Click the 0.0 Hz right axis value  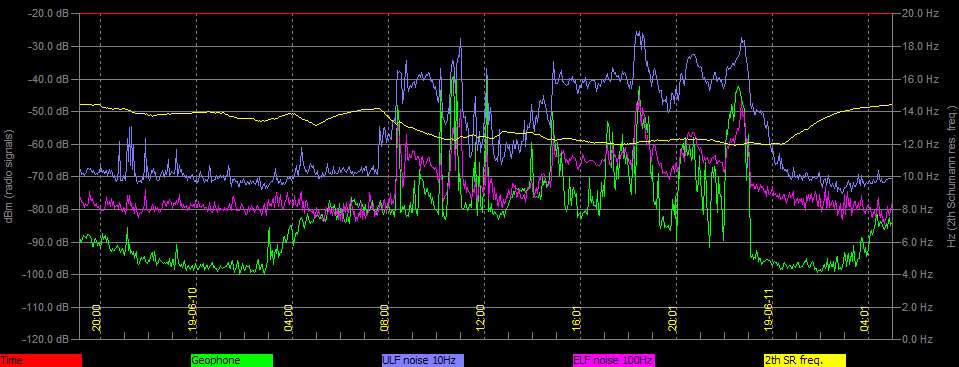click(x=917, y=339)
